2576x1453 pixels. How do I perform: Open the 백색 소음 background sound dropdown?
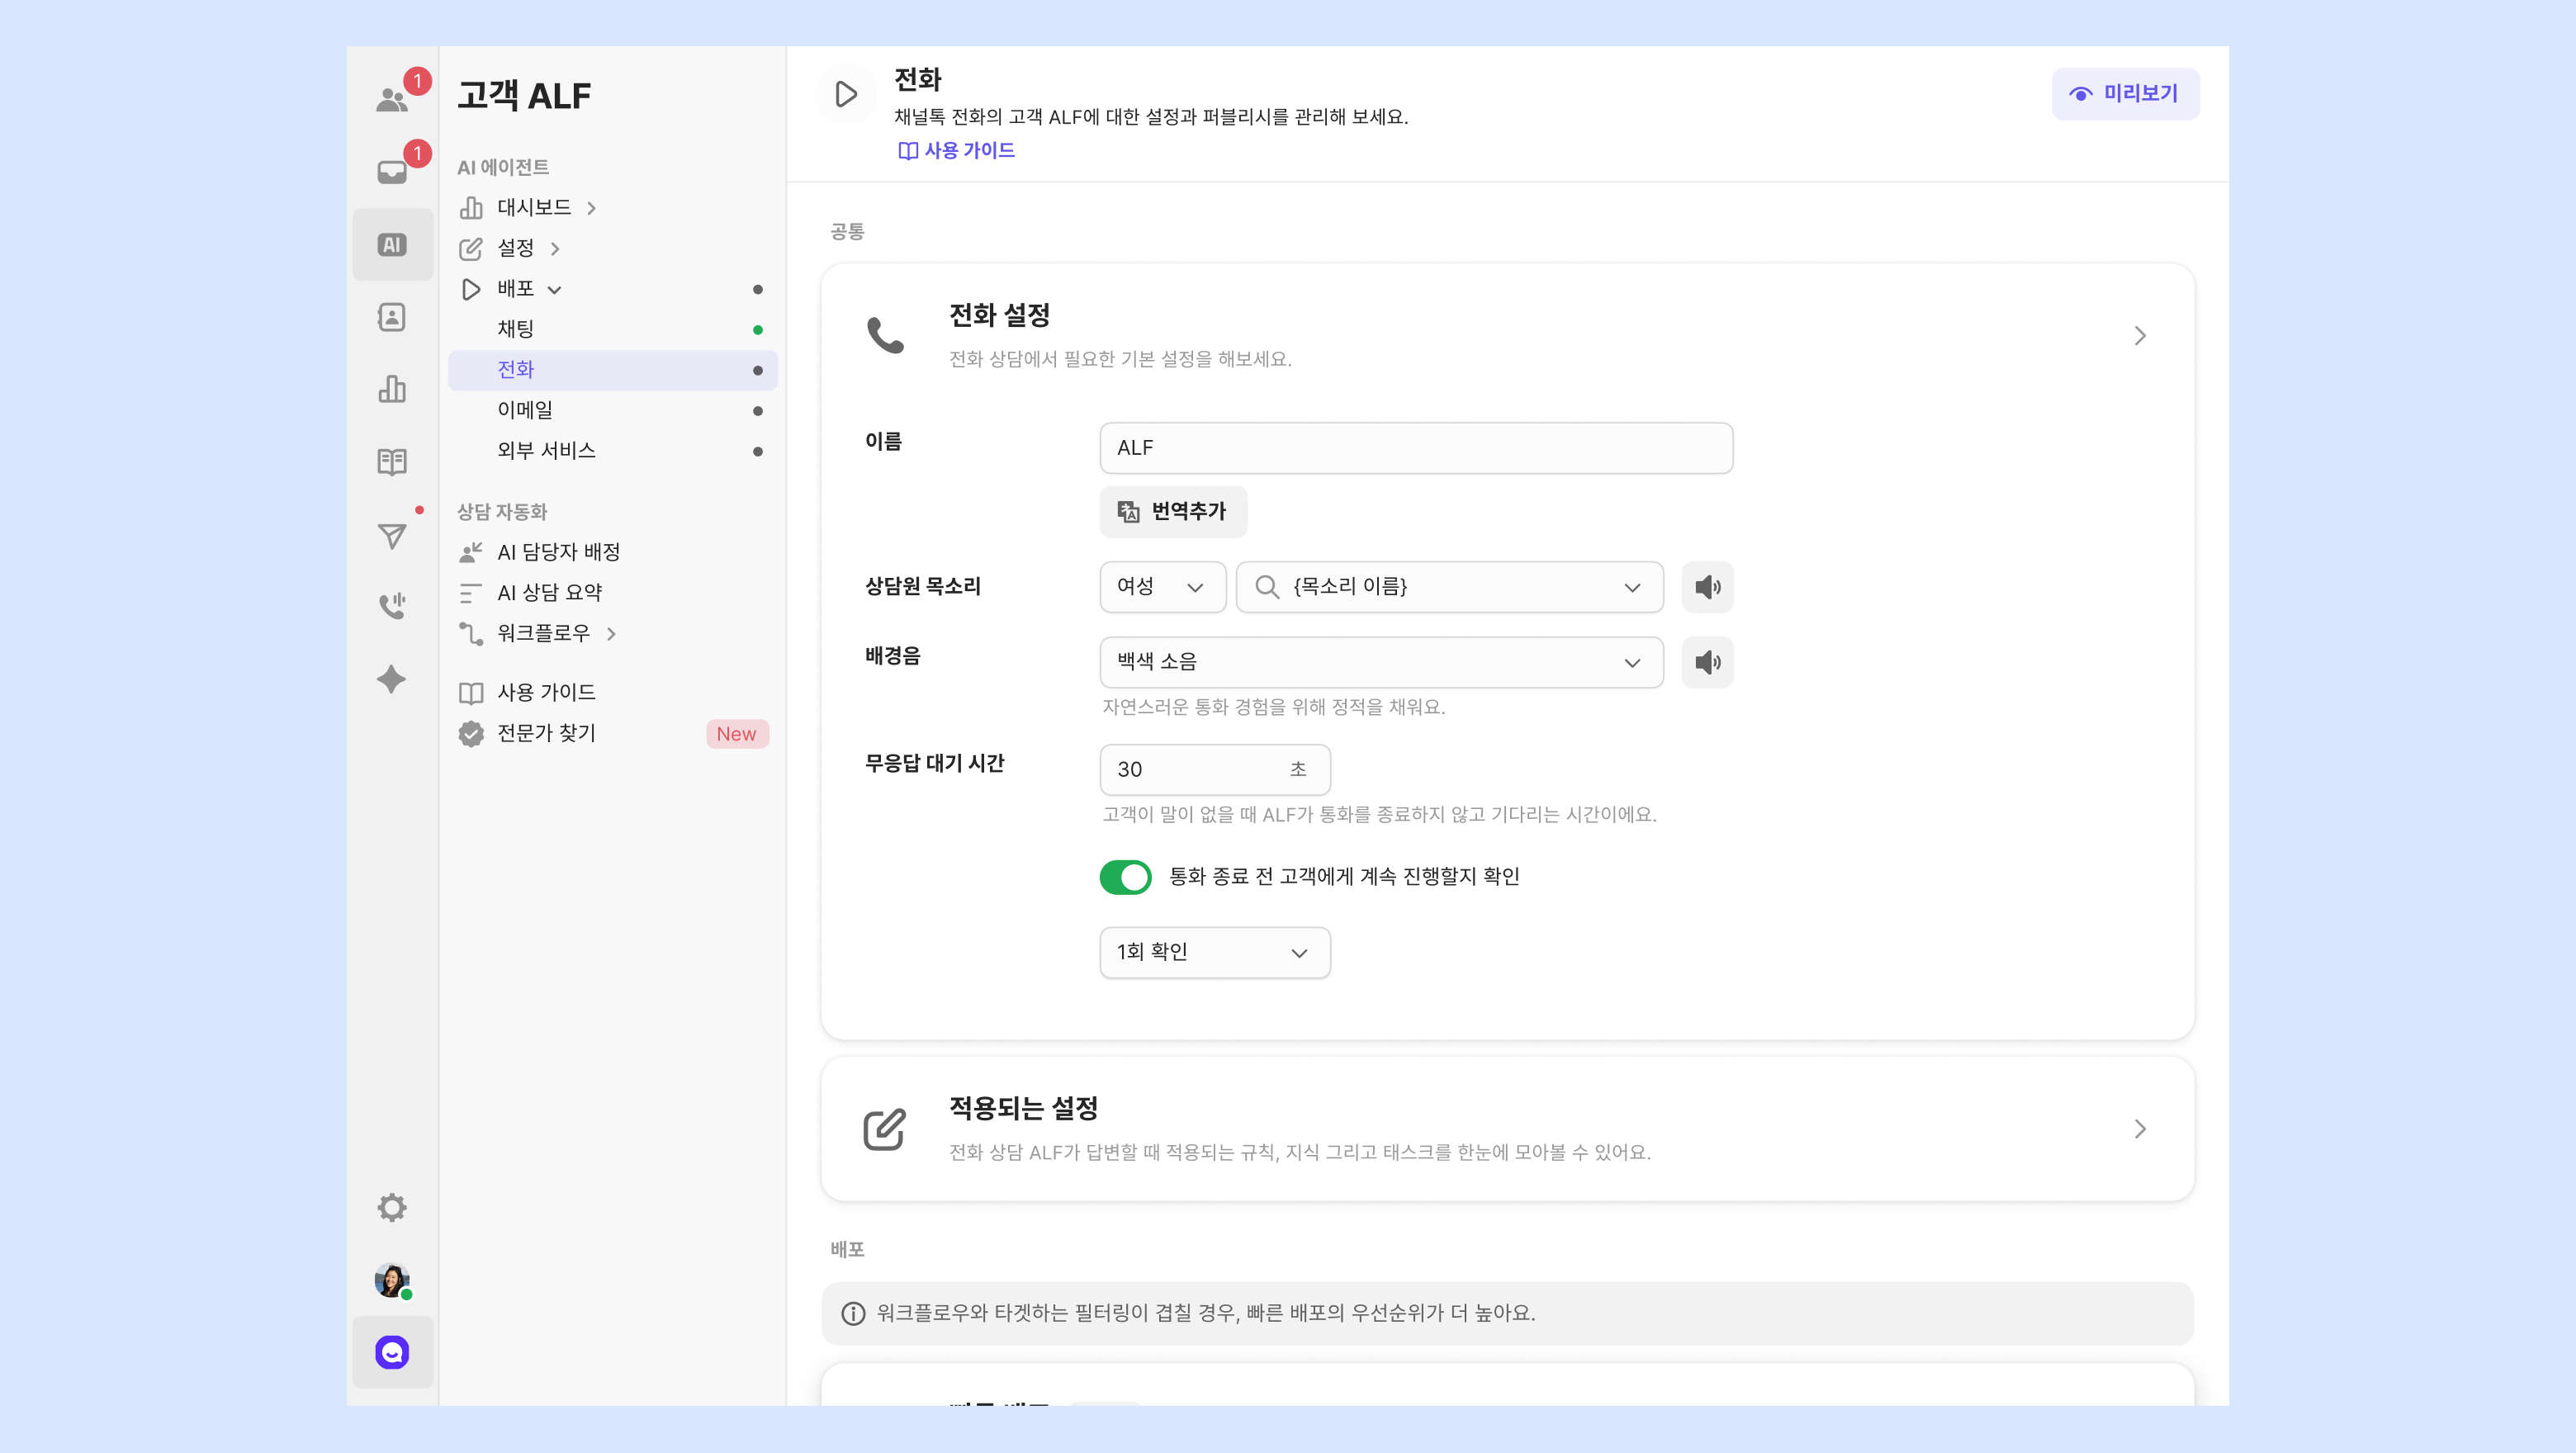tap(1380, 662)
